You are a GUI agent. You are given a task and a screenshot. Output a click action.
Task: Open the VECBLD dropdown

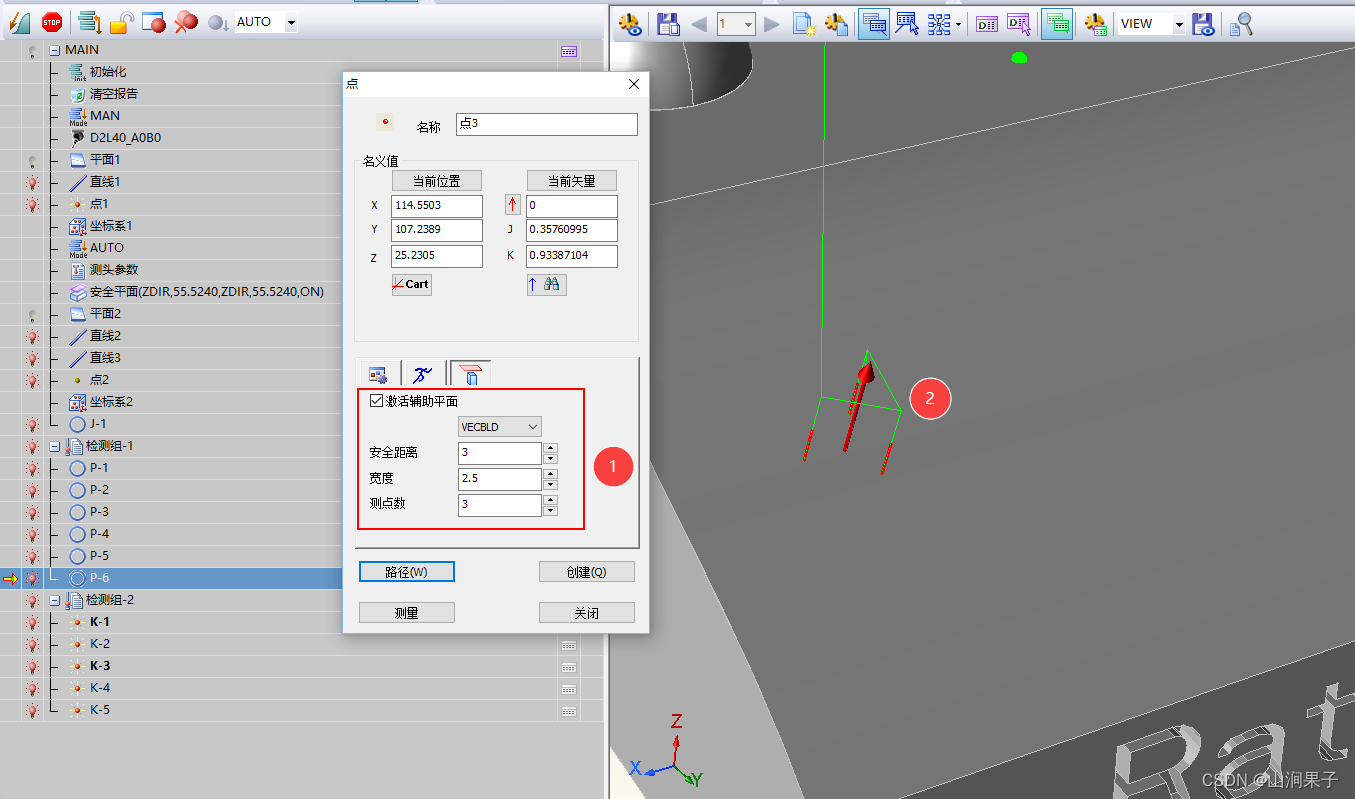click(500, 427)
